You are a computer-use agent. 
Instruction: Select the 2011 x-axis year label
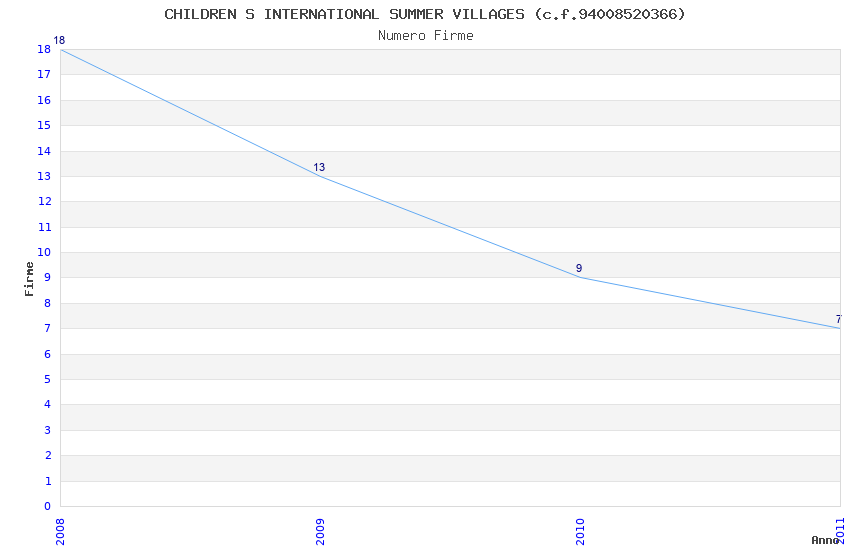pyautogui.click(x=840, y=532)
